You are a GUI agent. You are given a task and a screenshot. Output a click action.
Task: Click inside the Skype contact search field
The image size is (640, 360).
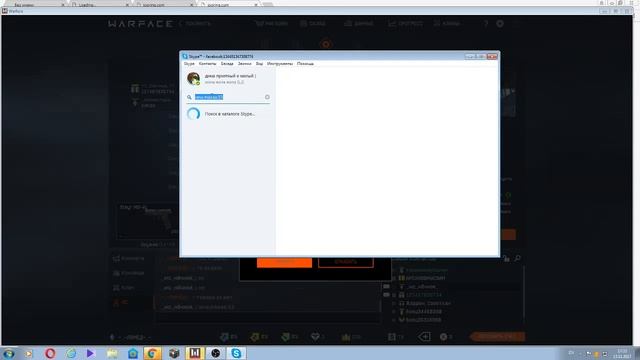coord(229,97)
